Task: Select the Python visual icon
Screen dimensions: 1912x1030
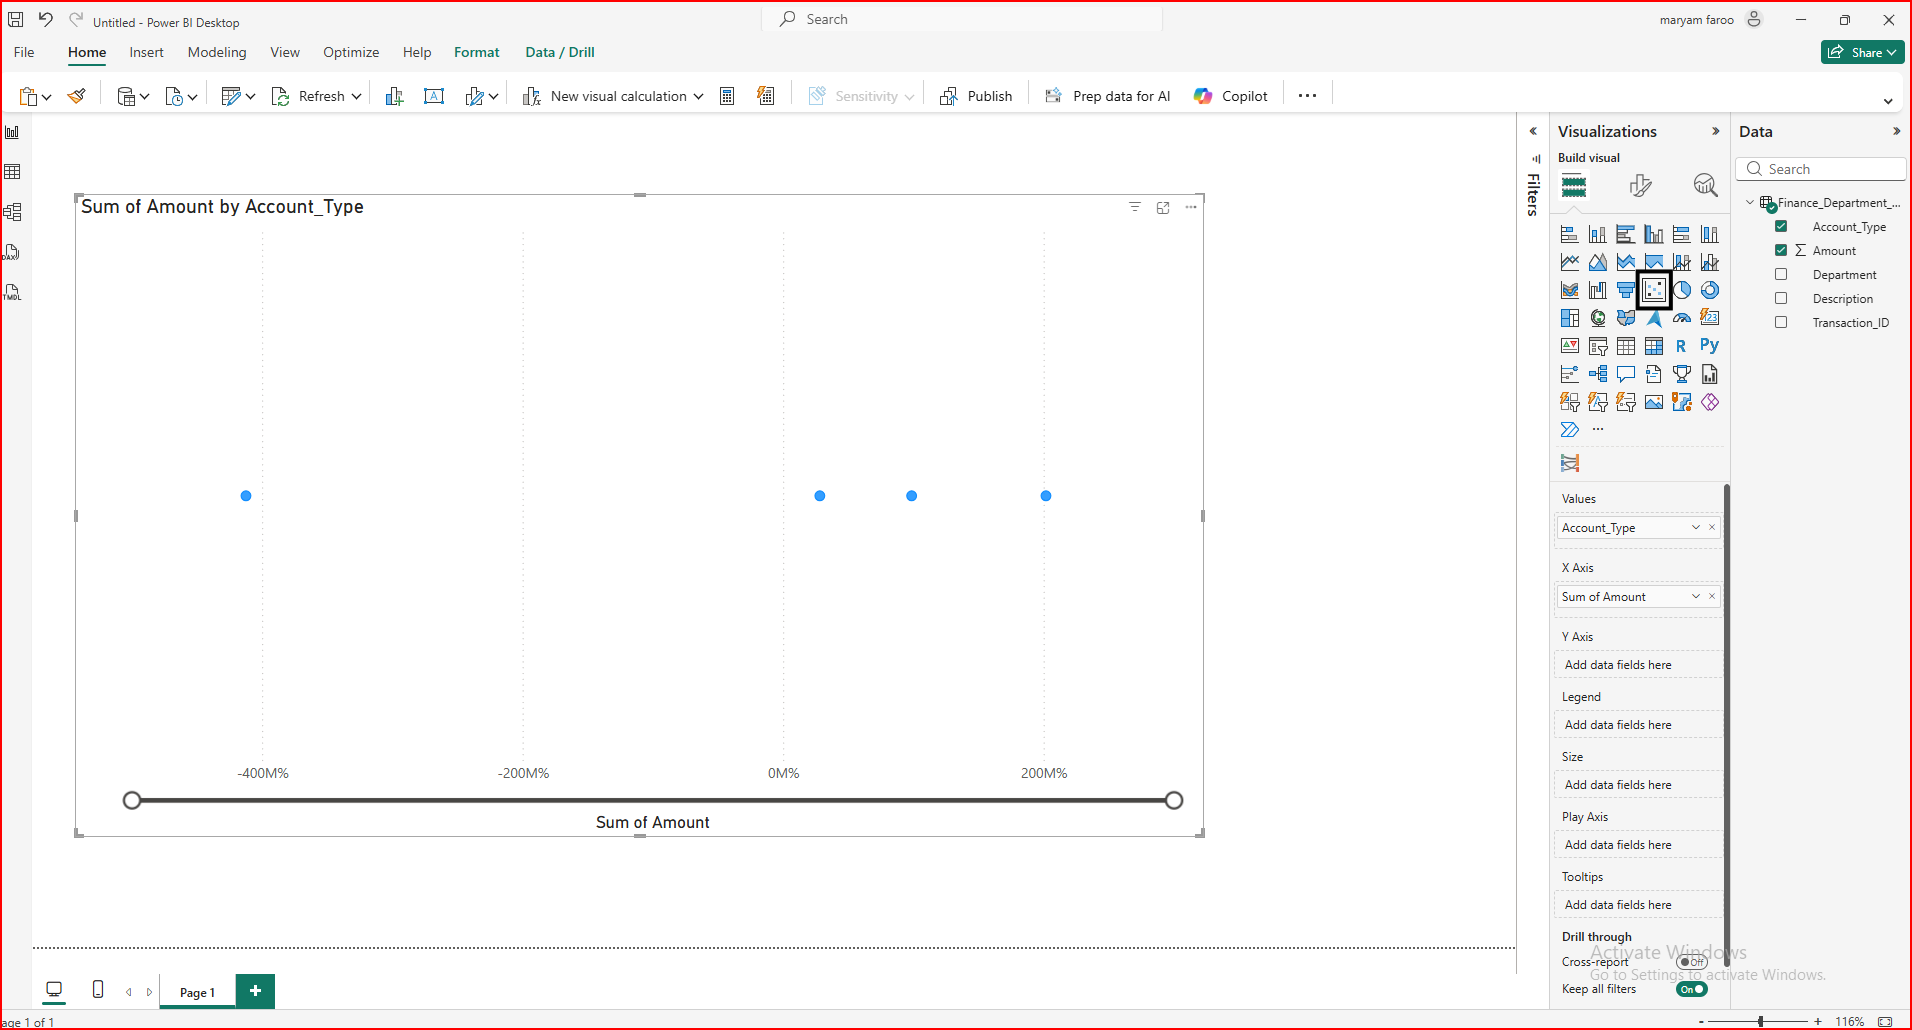Action: [1709, 346]
